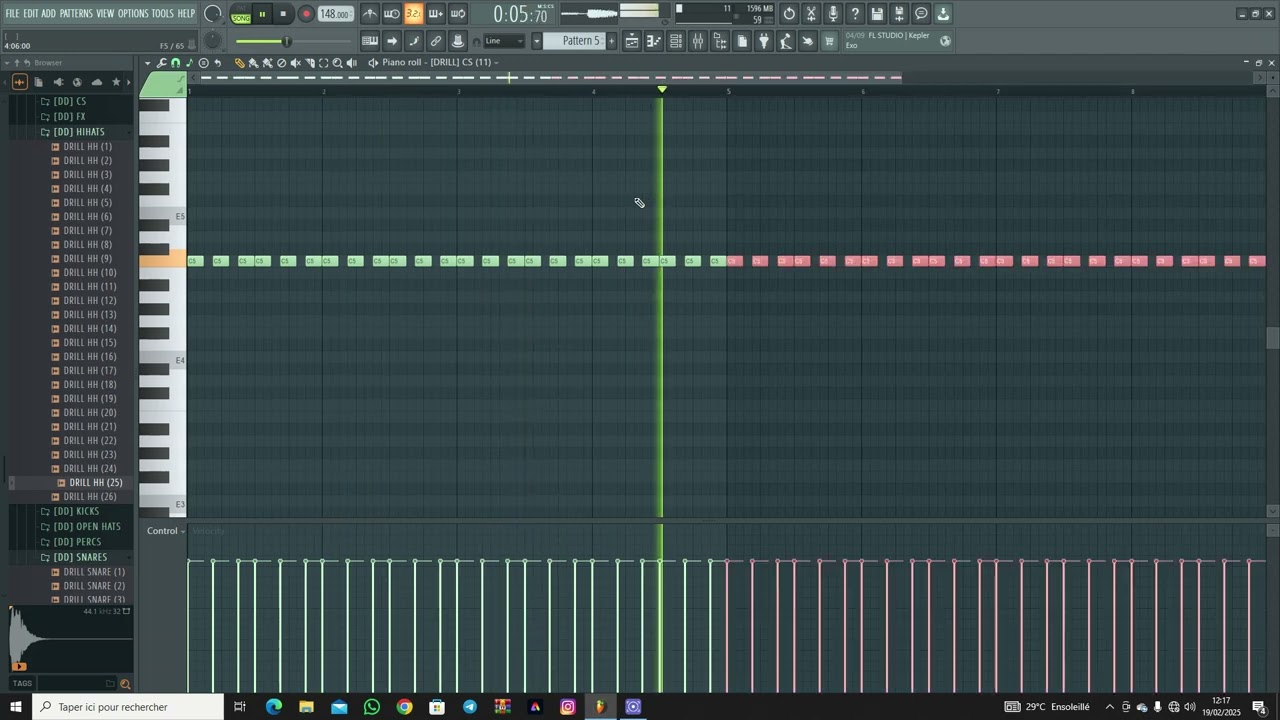Viewport: 1280px width, 720px height.
Task: Toggle Song/Pattern mode switch
Action: (241, 14)
